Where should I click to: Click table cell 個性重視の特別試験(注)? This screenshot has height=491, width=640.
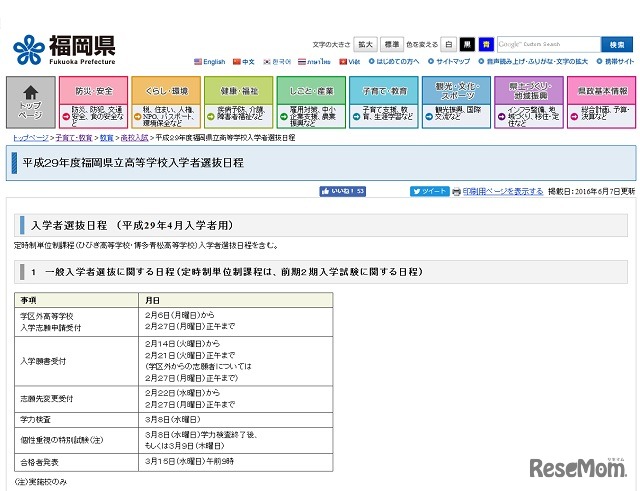(76, 440)
